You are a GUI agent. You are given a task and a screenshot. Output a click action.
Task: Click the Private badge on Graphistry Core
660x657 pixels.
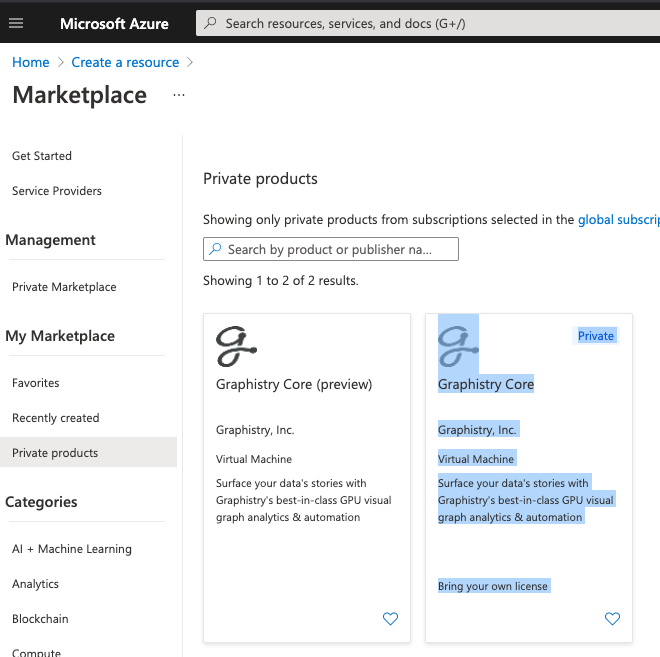[x=595, y=336]
